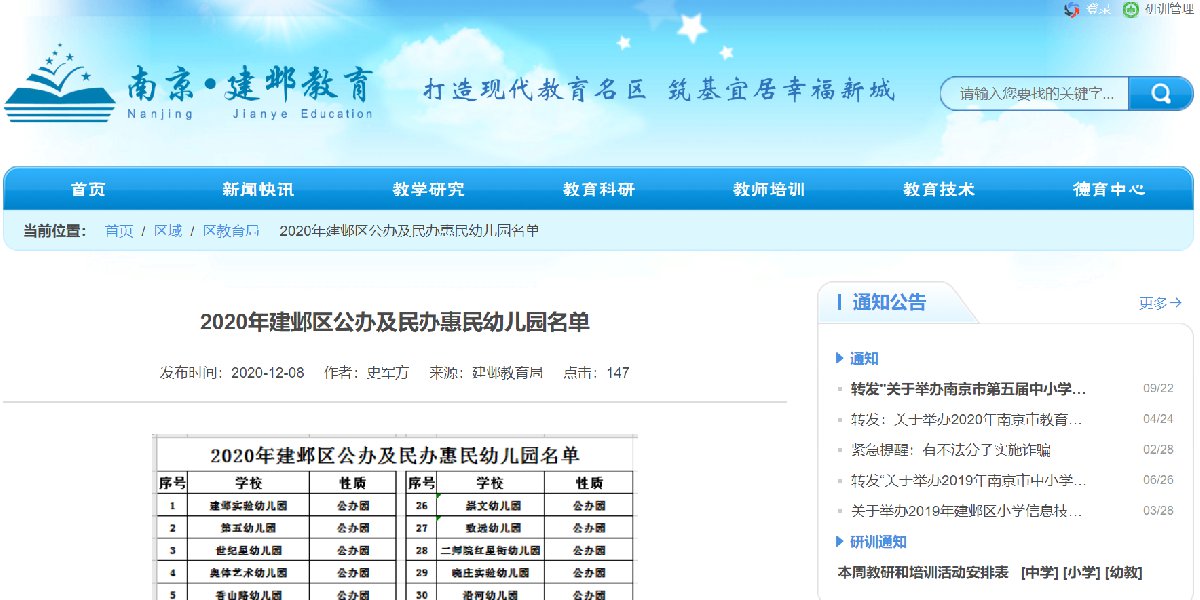
Task: Open the 紧急提醒 fraud warning notice
Action: 950,450
